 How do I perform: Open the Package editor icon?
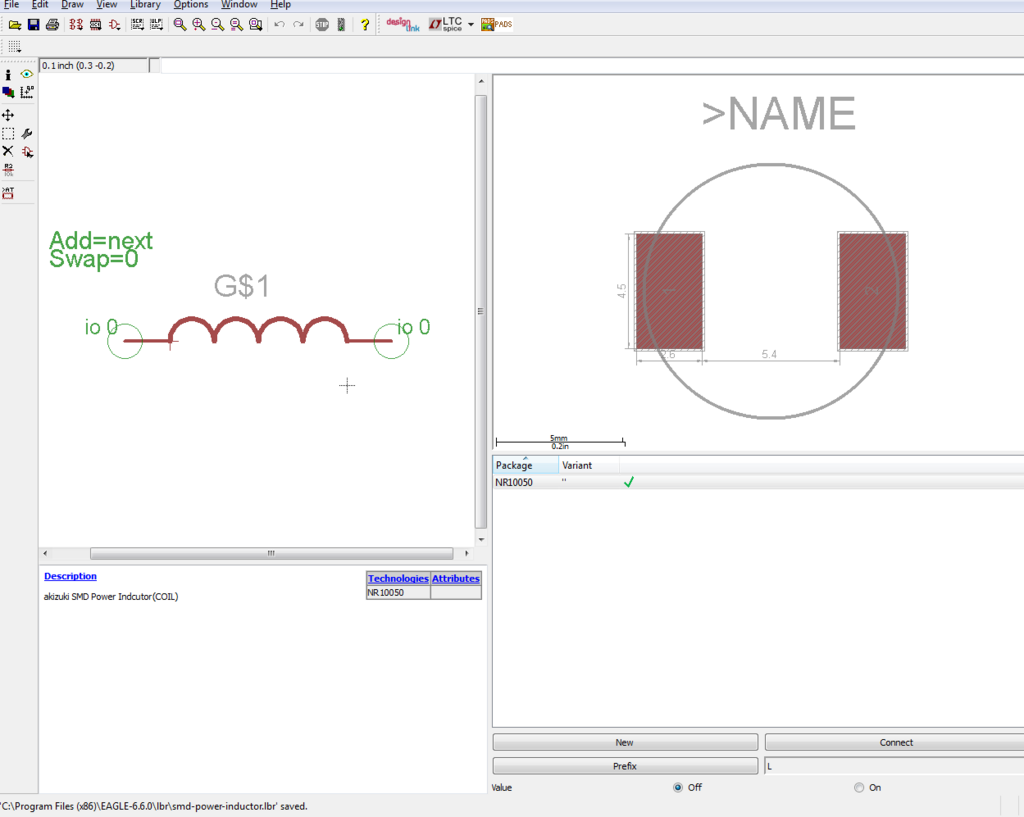pos(95,25)
